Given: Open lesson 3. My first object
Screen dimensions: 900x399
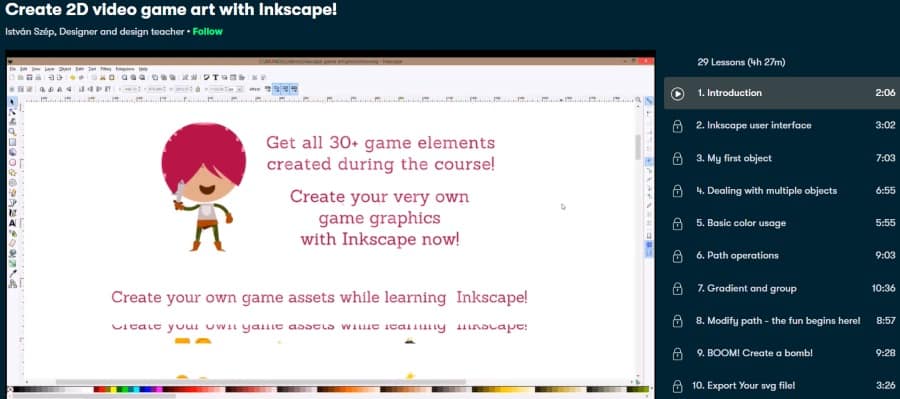Looking at the screenshot, I should pyautogui.click(x=782, y=158).
